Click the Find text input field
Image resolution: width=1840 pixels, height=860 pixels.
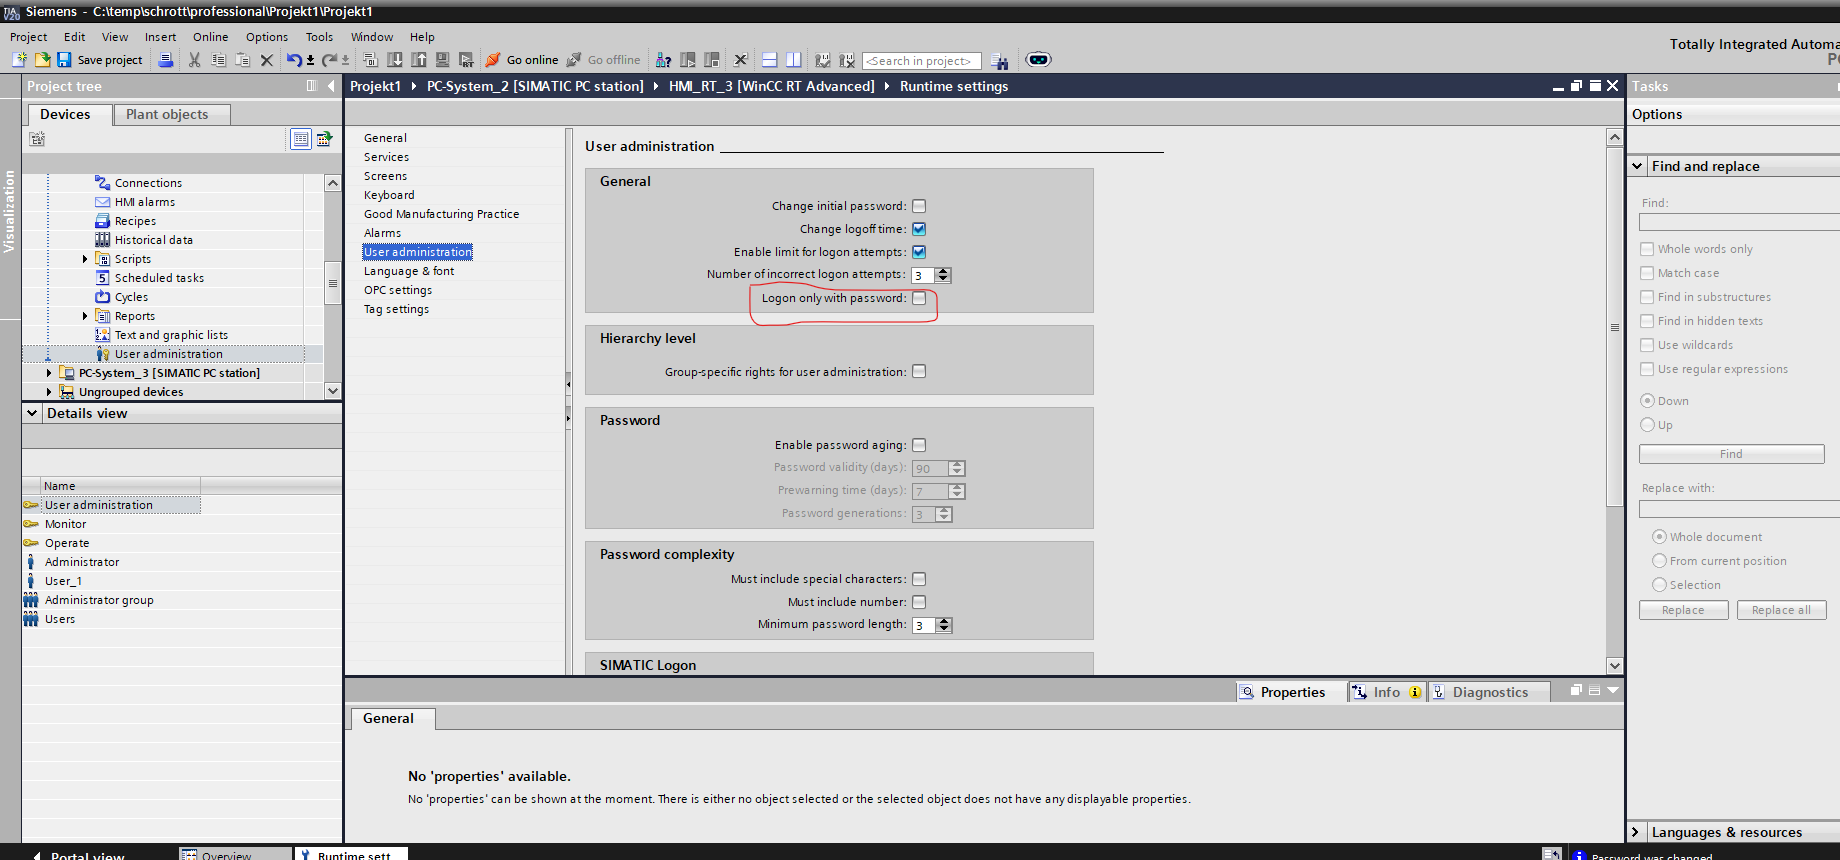(1739, 222)
